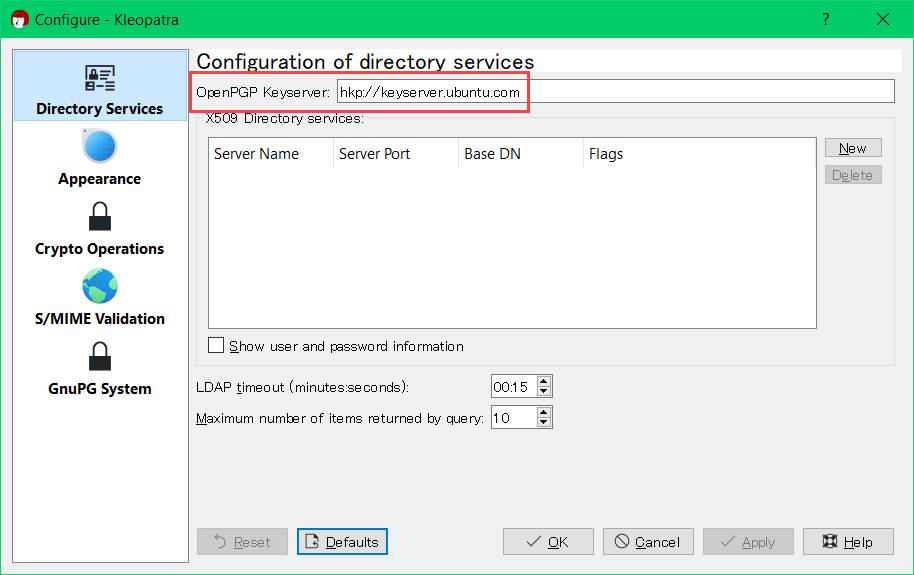Click the OpenPGP Keyserver text field

pos(614,92)
